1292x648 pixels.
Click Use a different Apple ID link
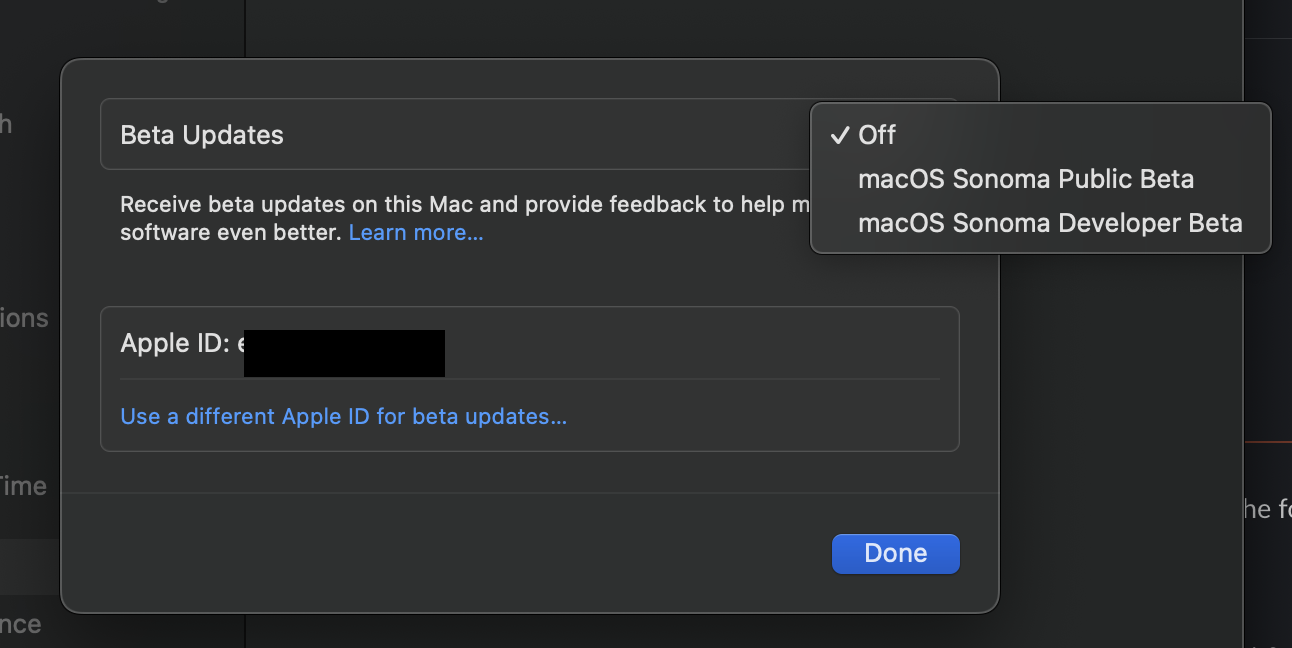point(343,416)
